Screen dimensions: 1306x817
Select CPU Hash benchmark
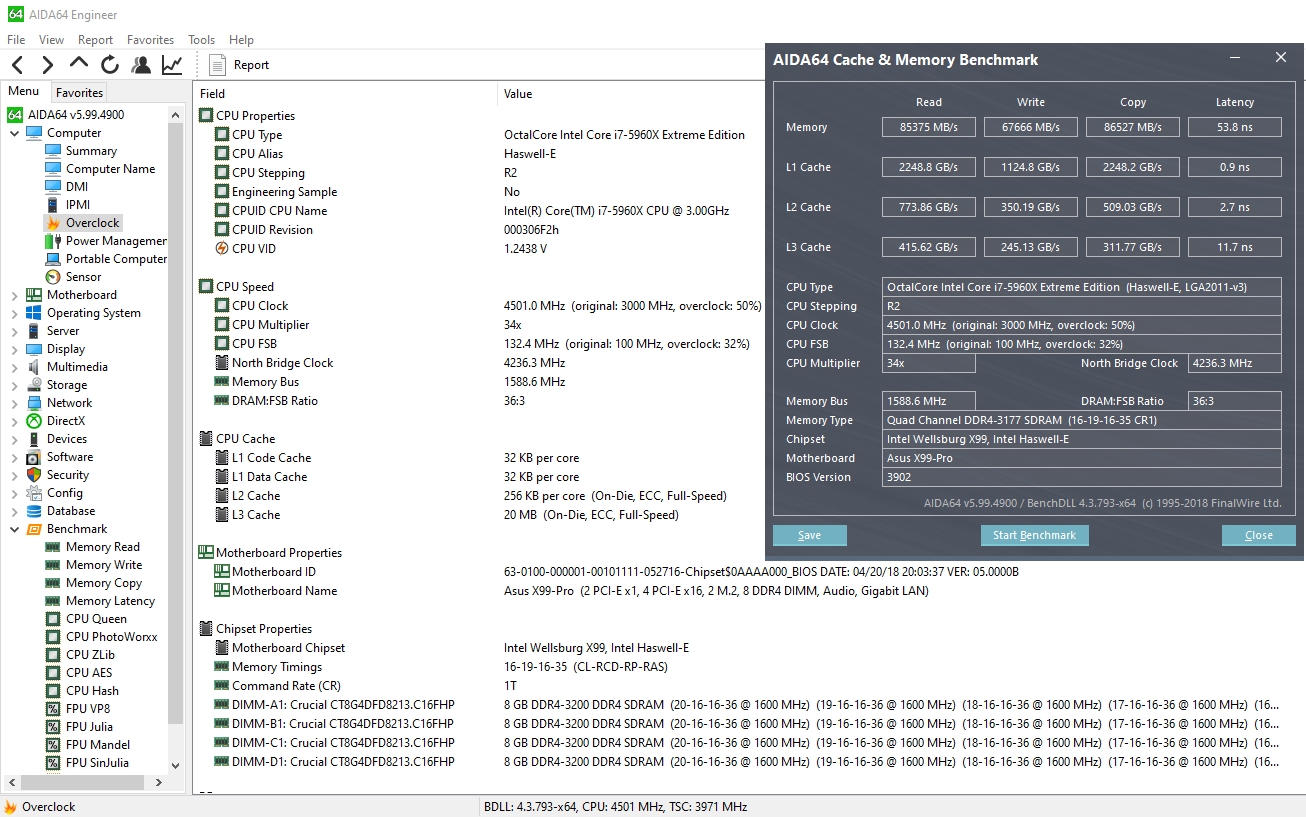[x=92, y=691]
